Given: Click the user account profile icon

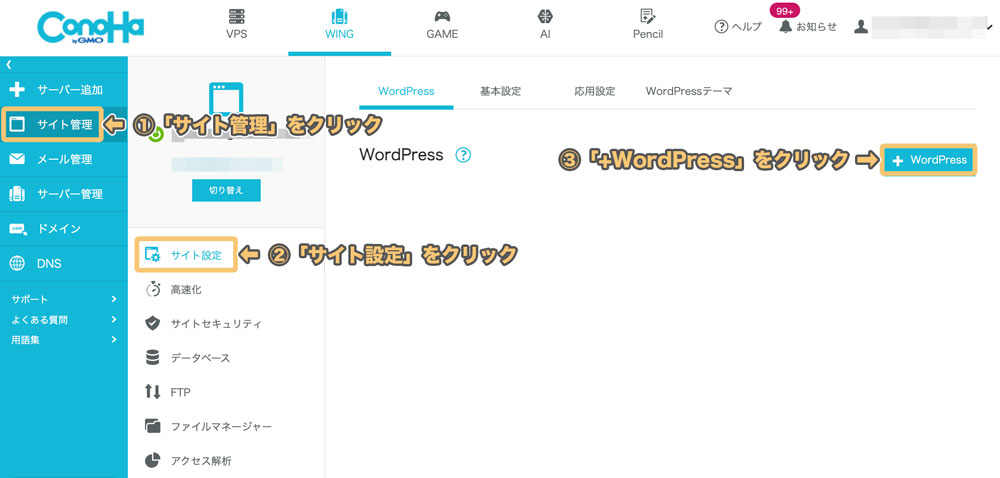Looking at the screenshot, I should [860, 27].
